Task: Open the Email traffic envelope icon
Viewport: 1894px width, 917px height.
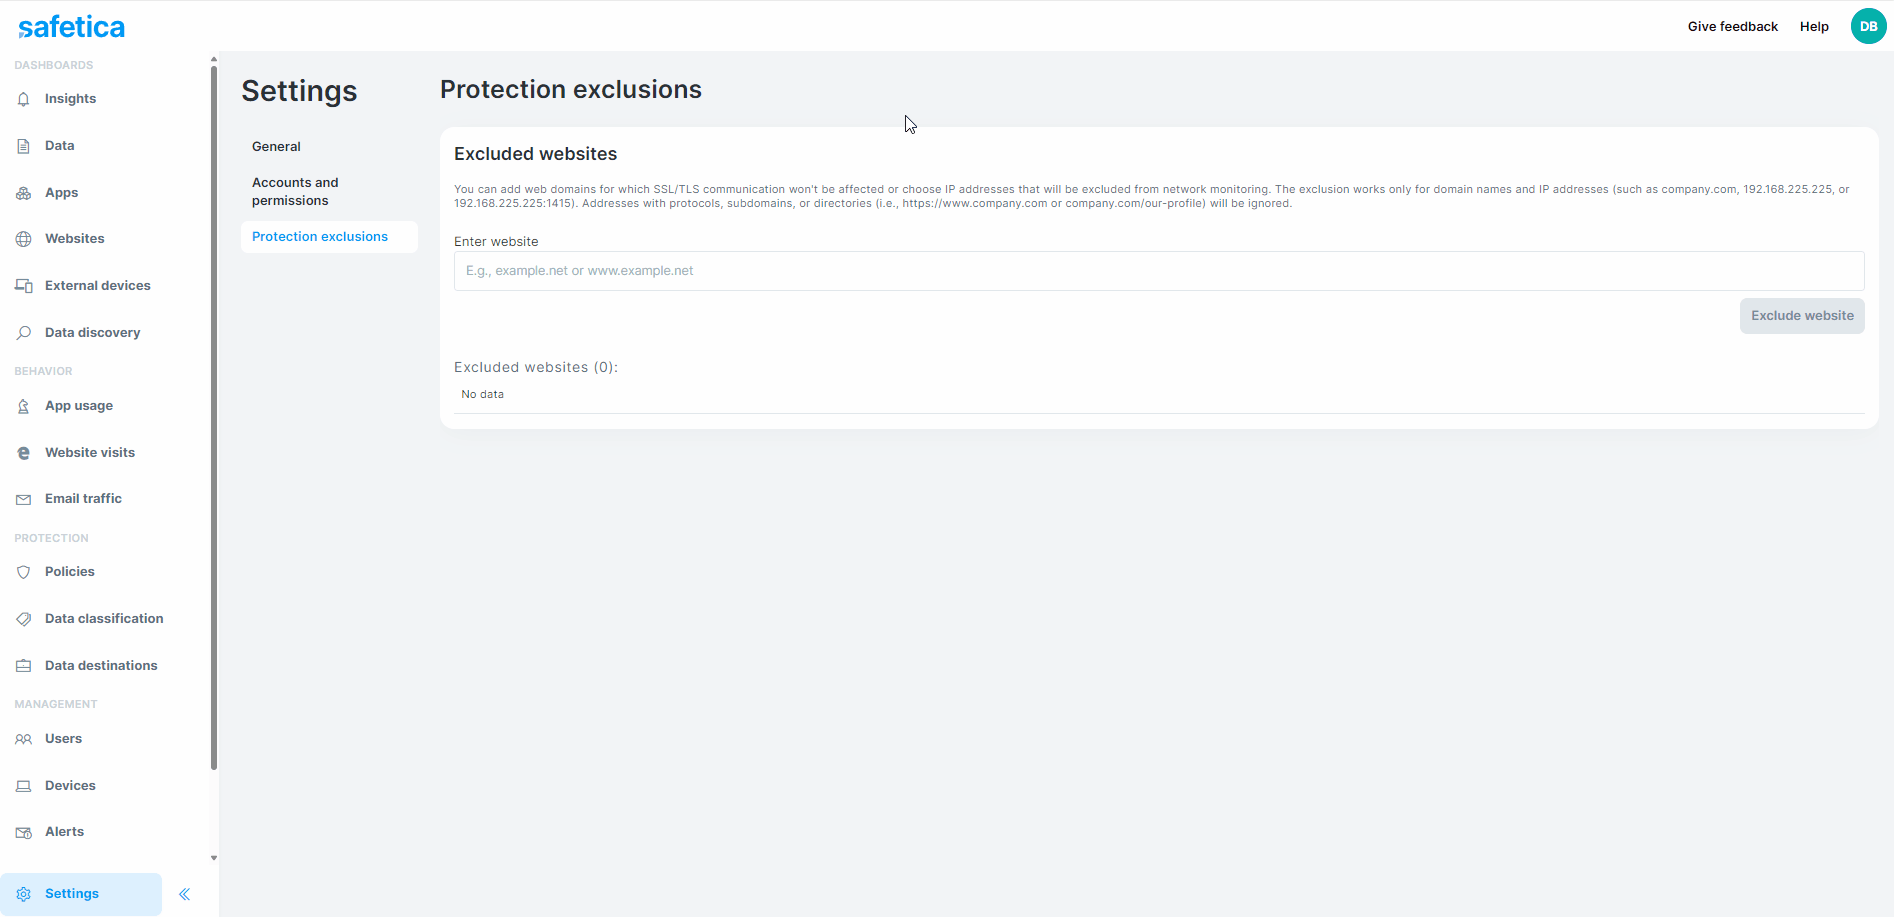Action: pyautogui.click(x=23, y=498)
